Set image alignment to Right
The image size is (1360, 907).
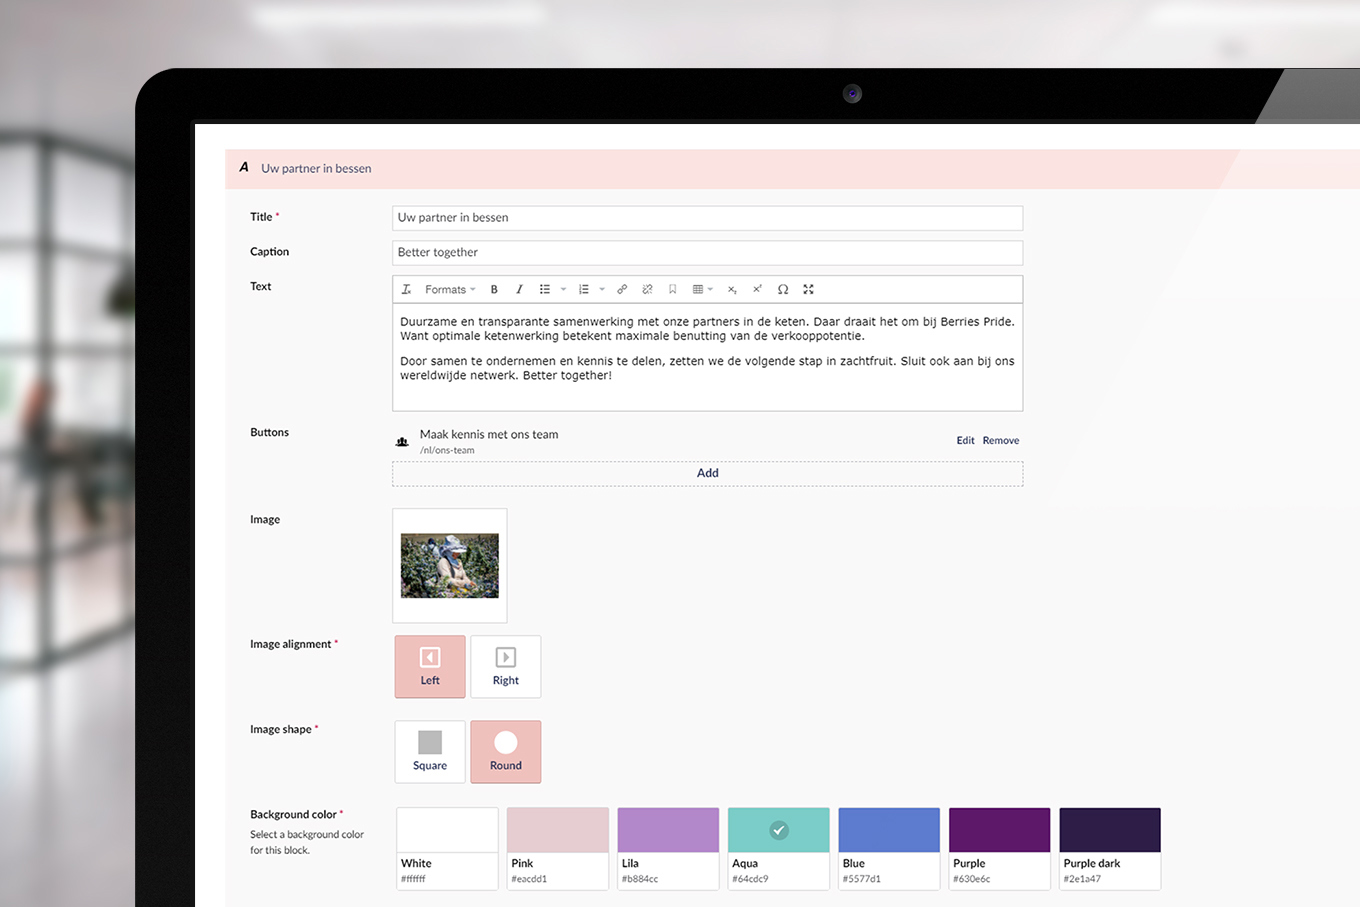click(505, 666)
